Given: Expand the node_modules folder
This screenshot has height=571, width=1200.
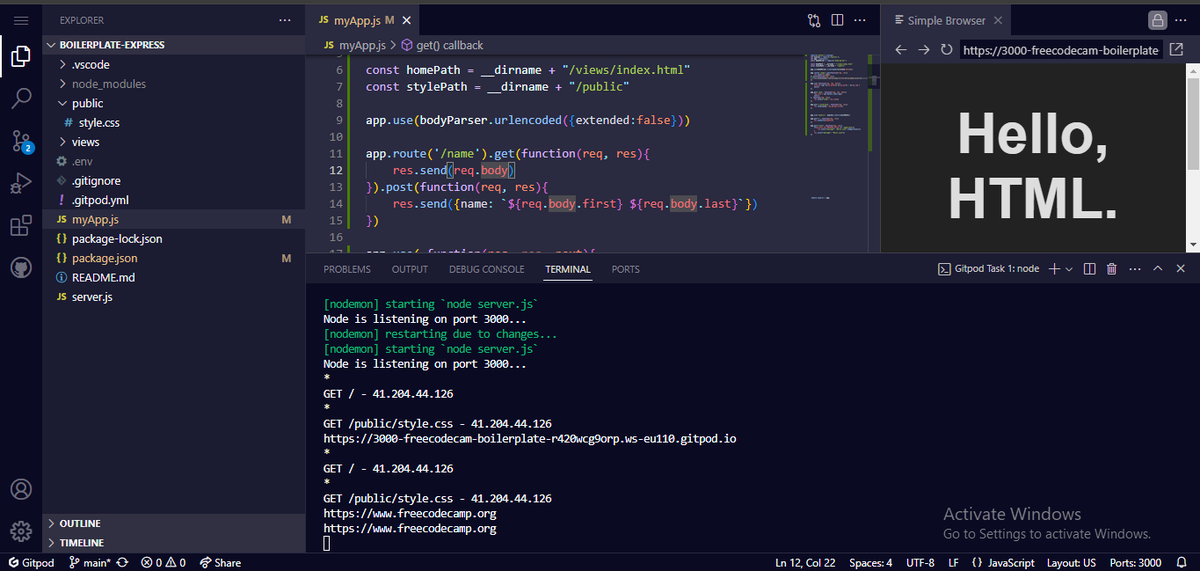Looking at the screenshot, I should coord(173,84).
